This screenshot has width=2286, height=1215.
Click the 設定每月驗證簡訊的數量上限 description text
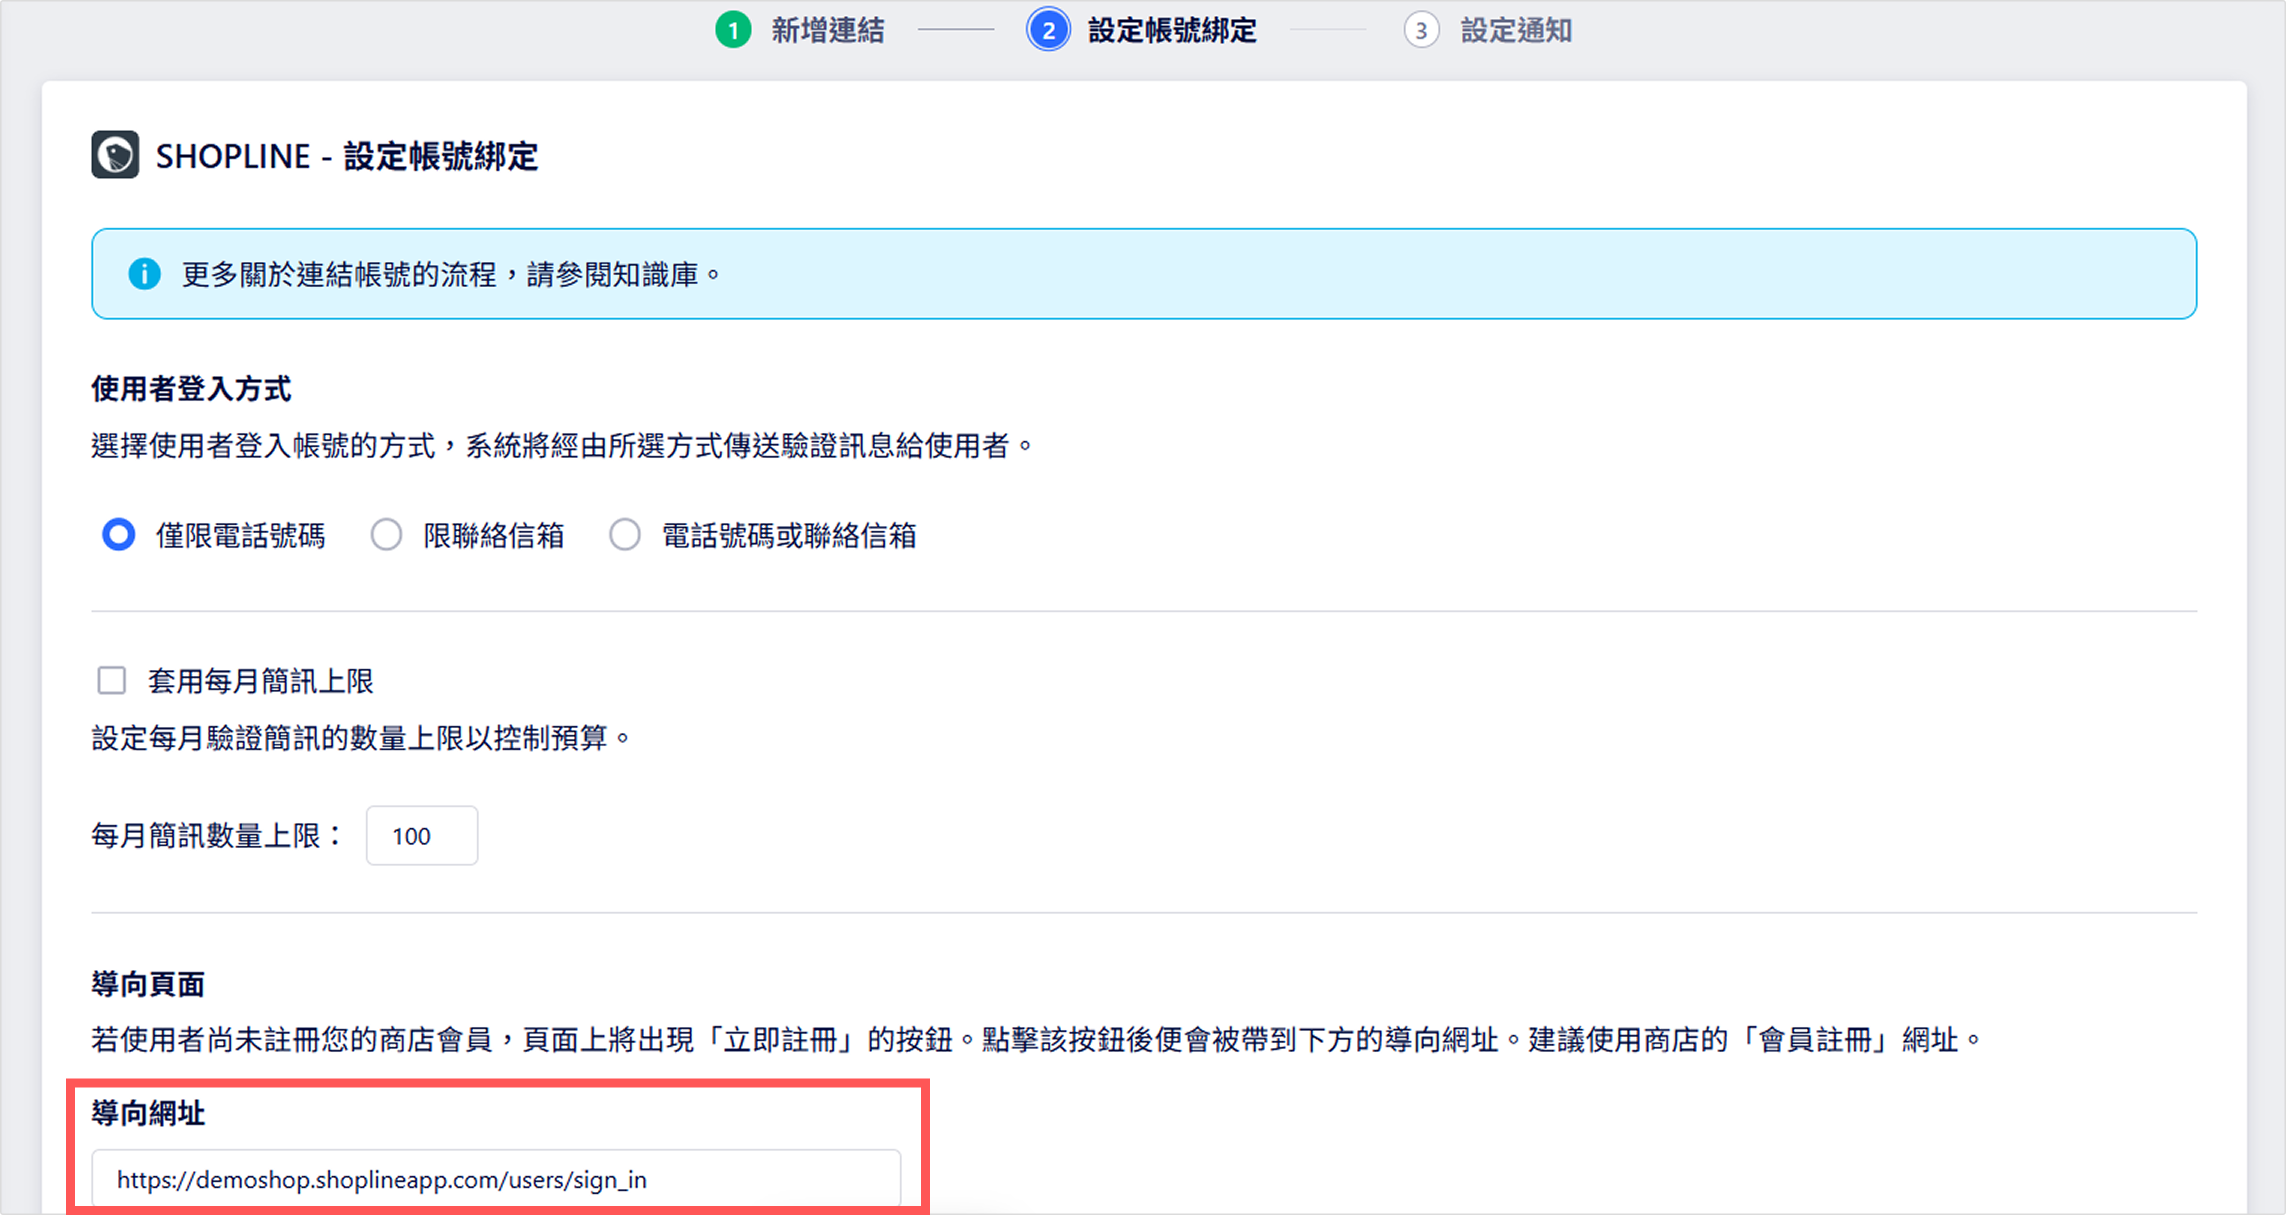(x=362, y=739)
